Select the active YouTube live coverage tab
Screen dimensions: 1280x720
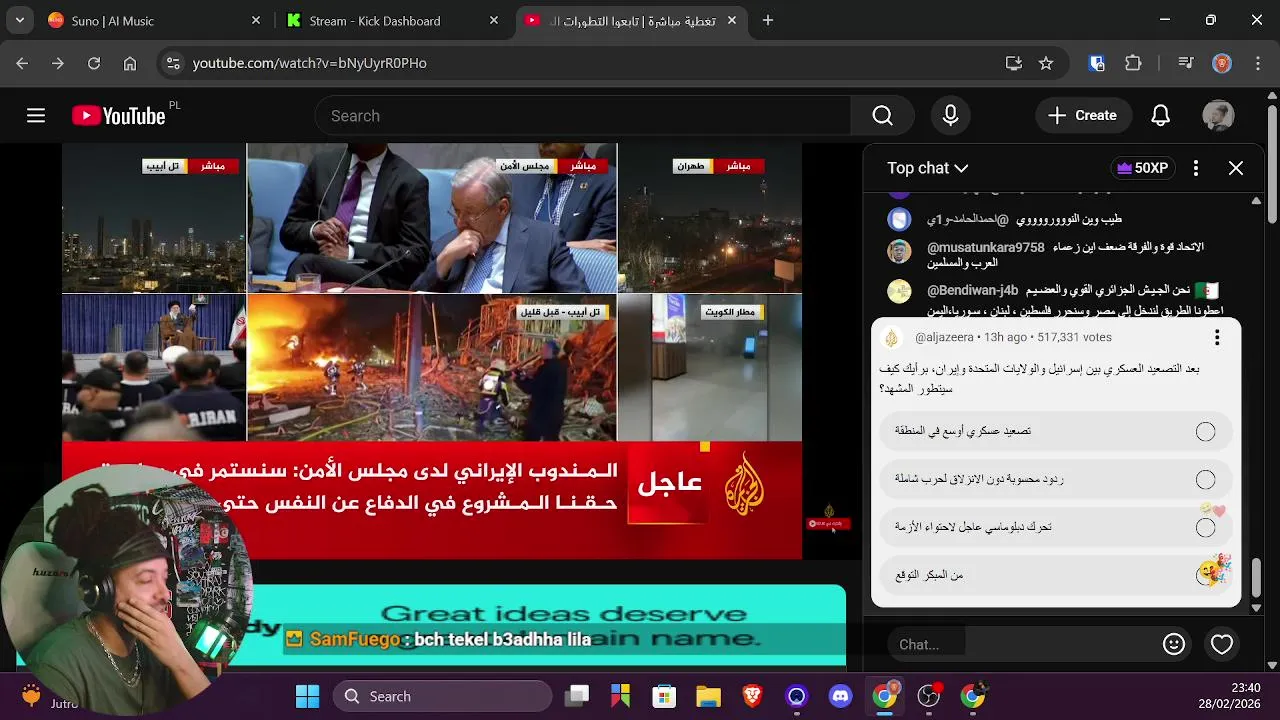click(631, 20)
